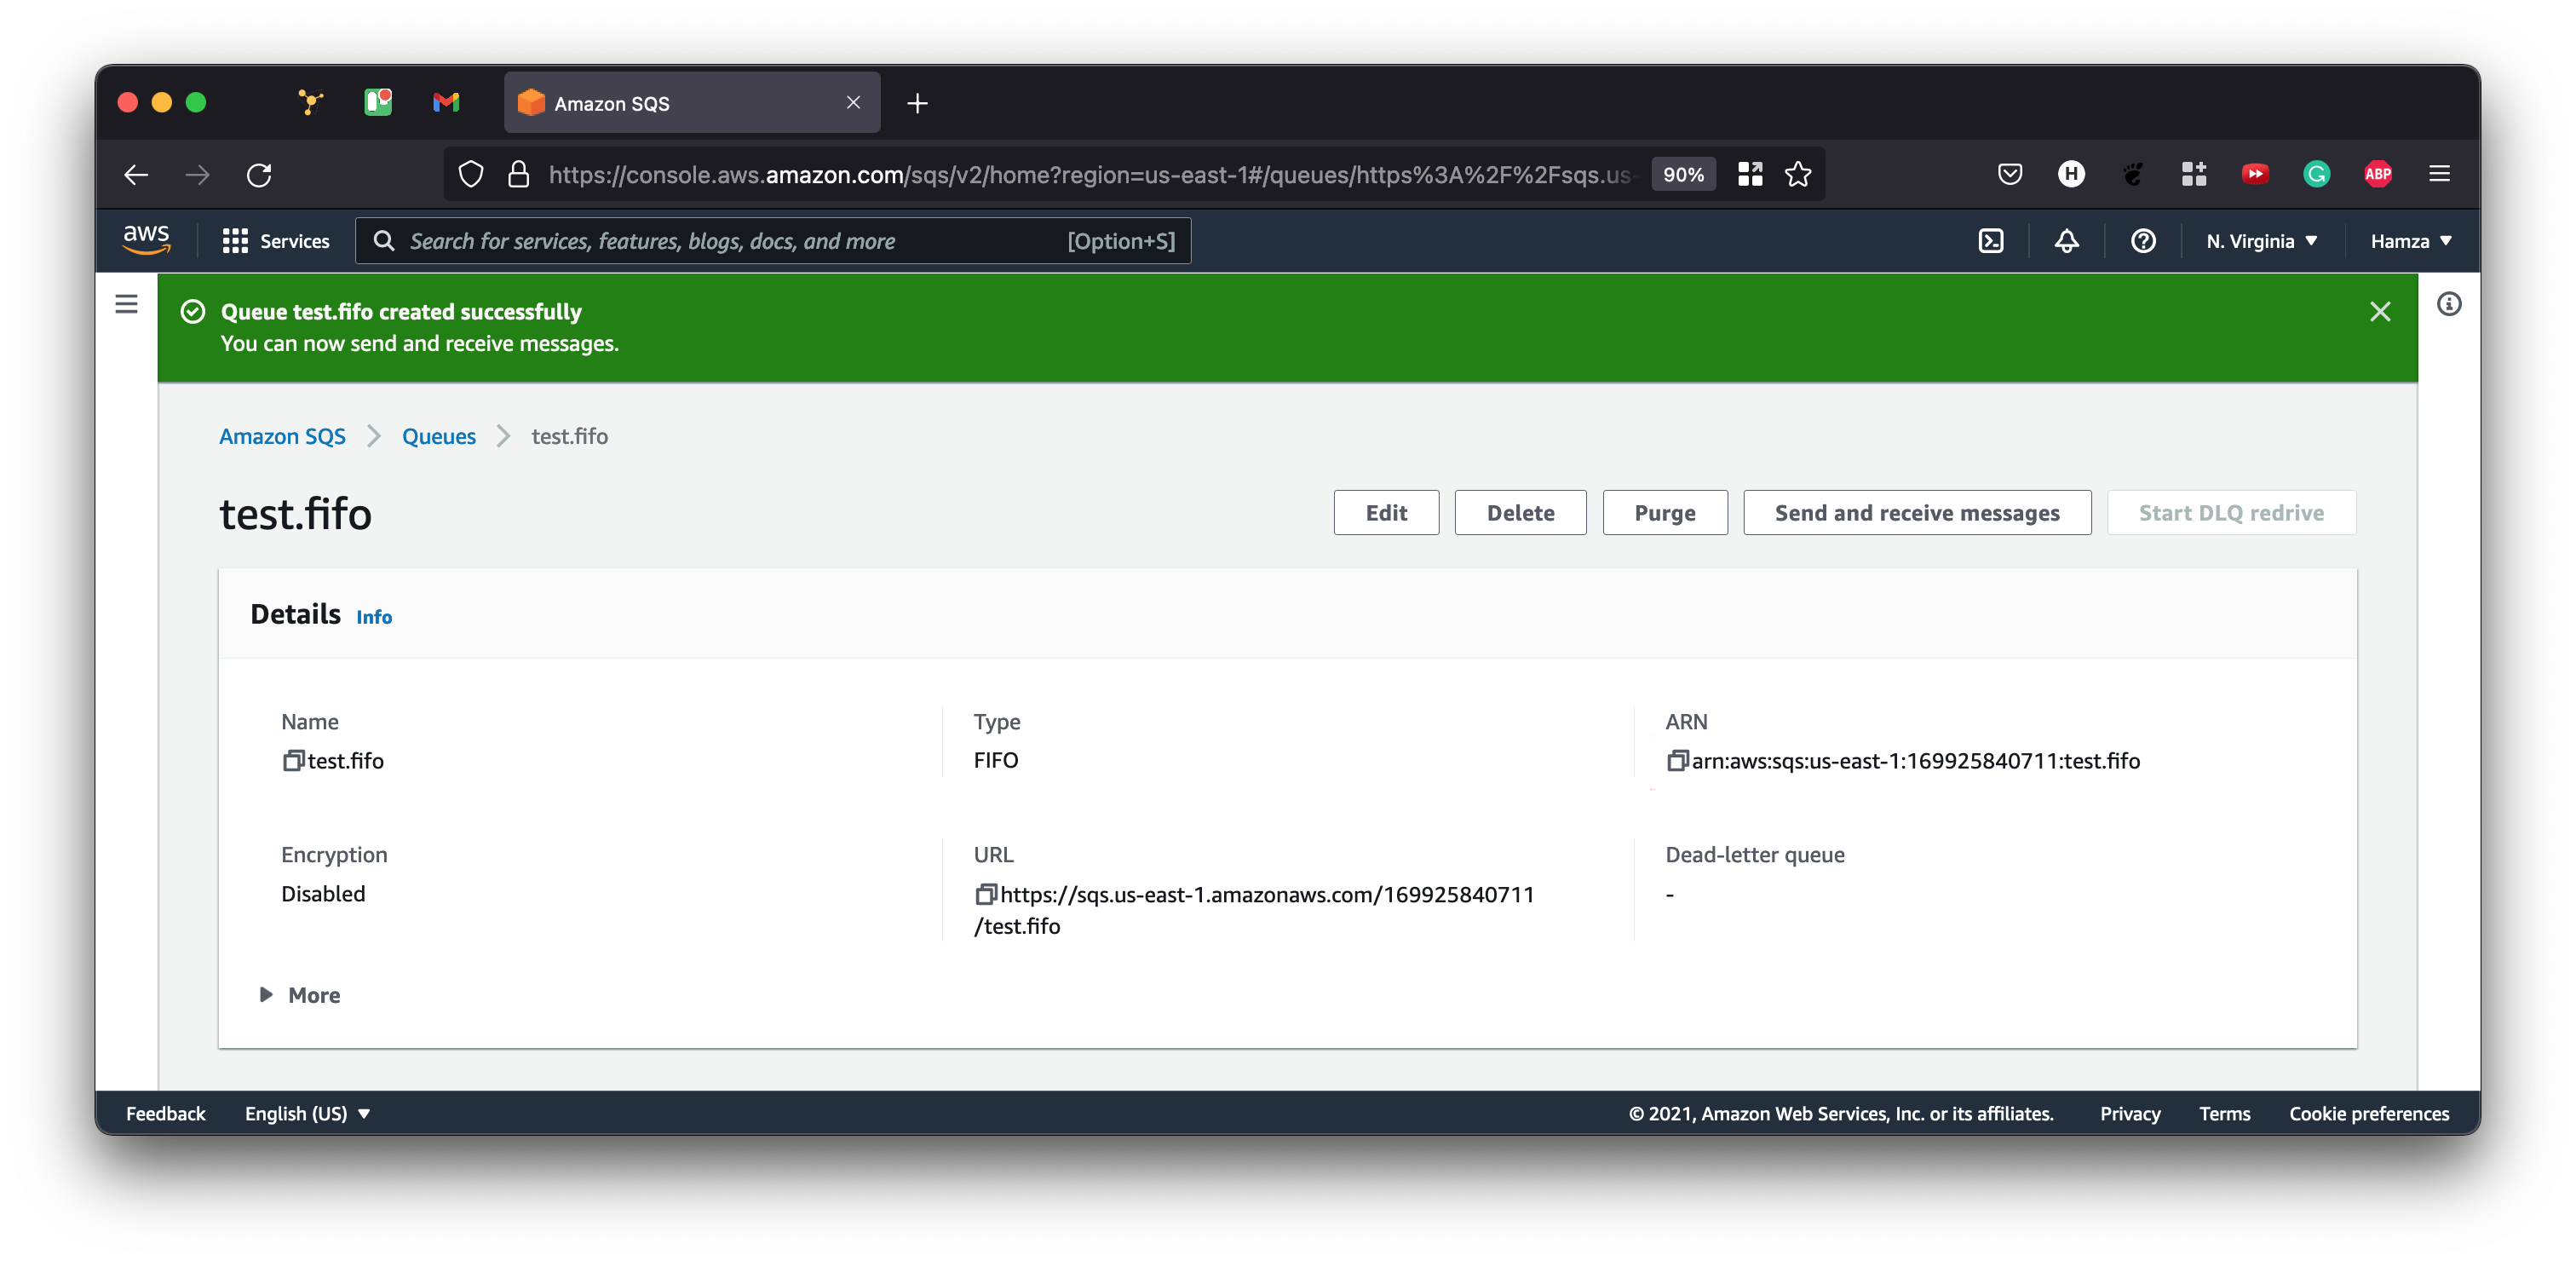Open the Firefox application menu
The height and width of the screenshot is (1261, 2576).
pos(2439,174)
